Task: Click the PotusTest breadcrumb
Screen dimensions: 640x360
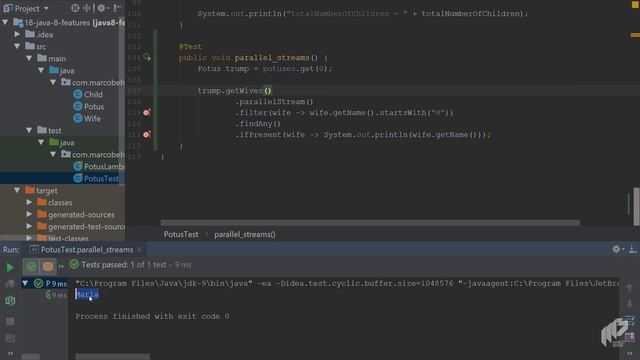Action: click(x=181, y=234)
